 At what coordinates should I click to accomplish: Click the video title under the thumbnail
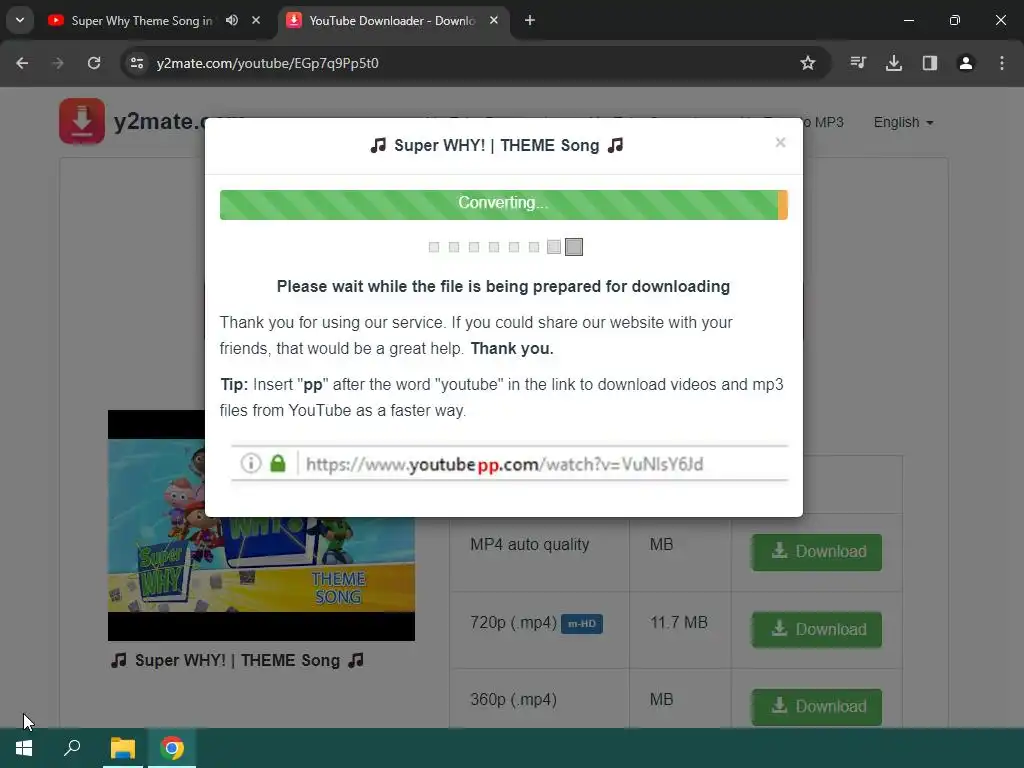pos(237,660)
